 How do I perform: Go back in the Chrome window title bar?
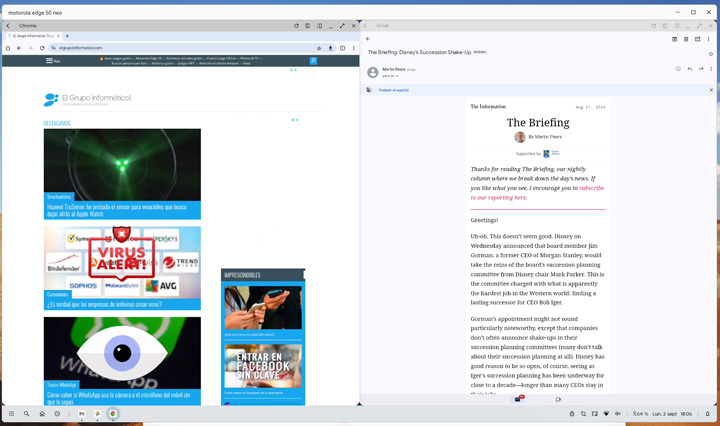pos(8,26)
